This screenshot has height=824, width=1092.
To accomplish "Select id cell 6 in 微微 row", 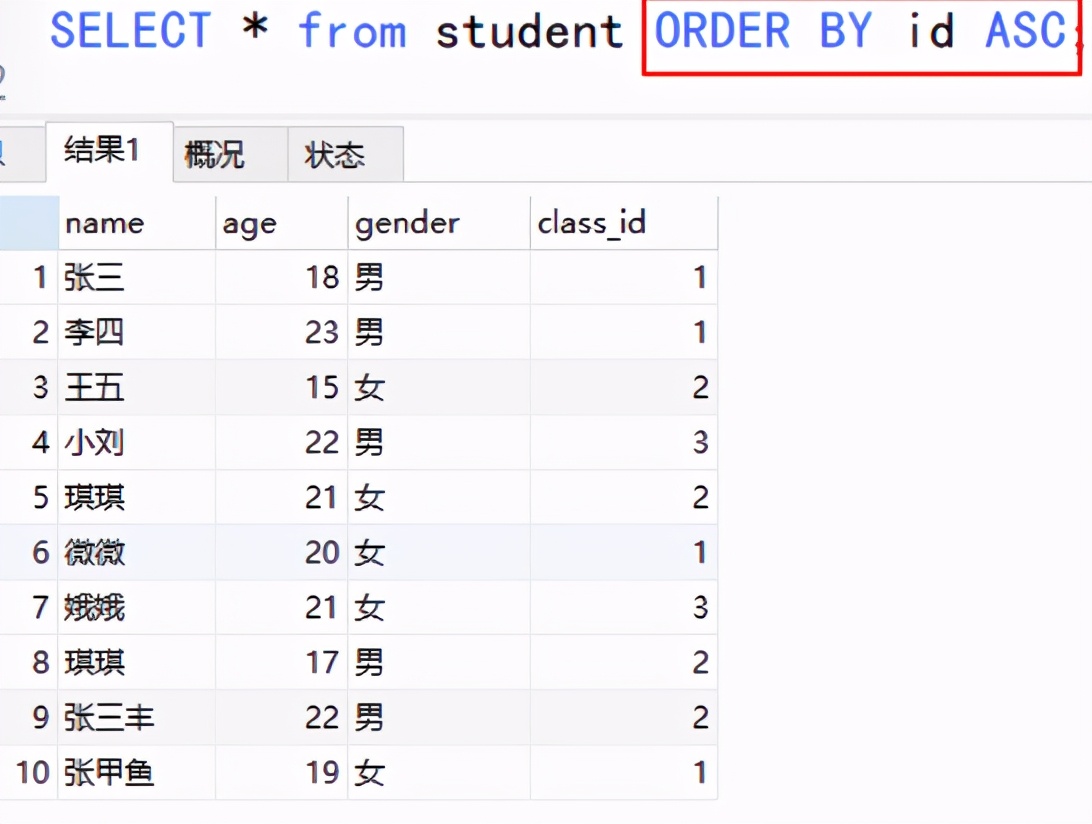I will coord(29,552).
